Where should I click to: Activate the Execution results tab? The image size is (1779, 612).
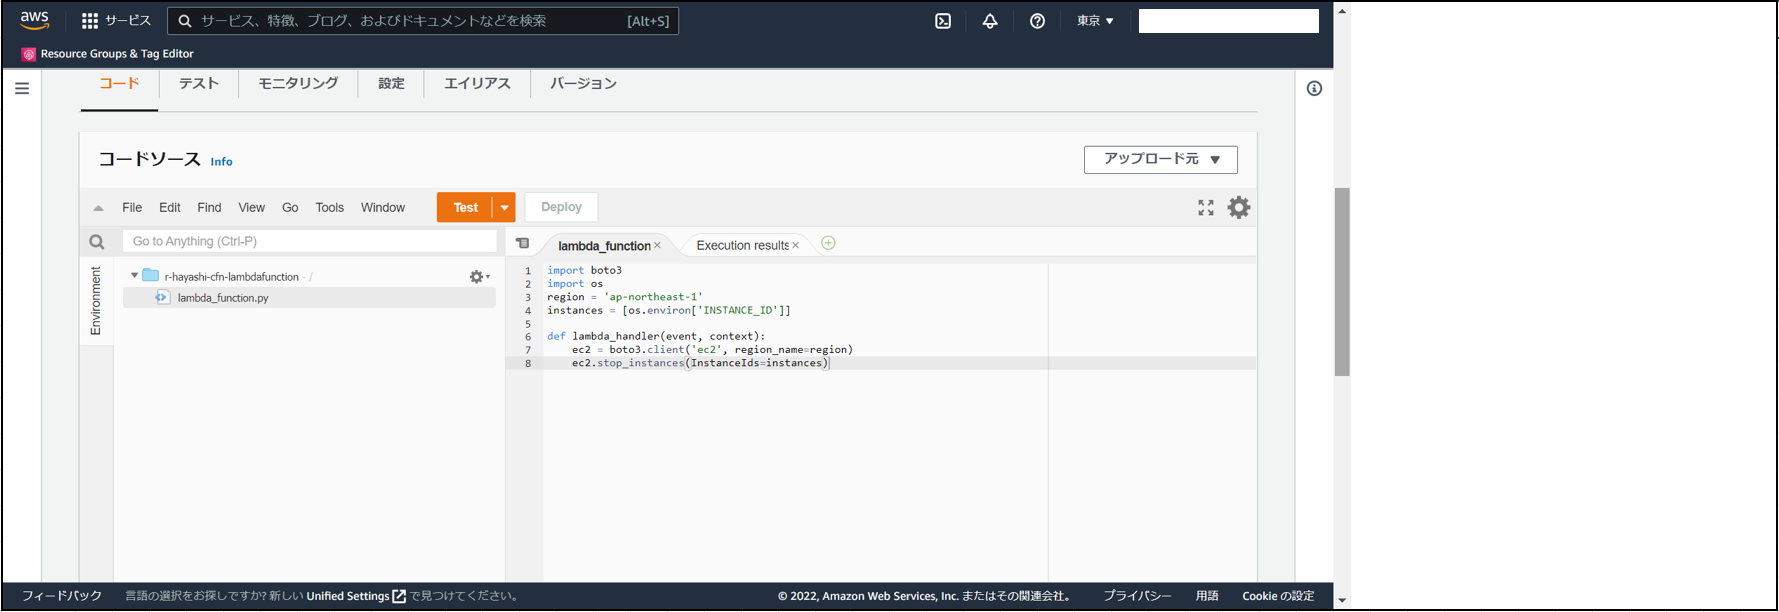pyautogui.click(x=742, y=245)
